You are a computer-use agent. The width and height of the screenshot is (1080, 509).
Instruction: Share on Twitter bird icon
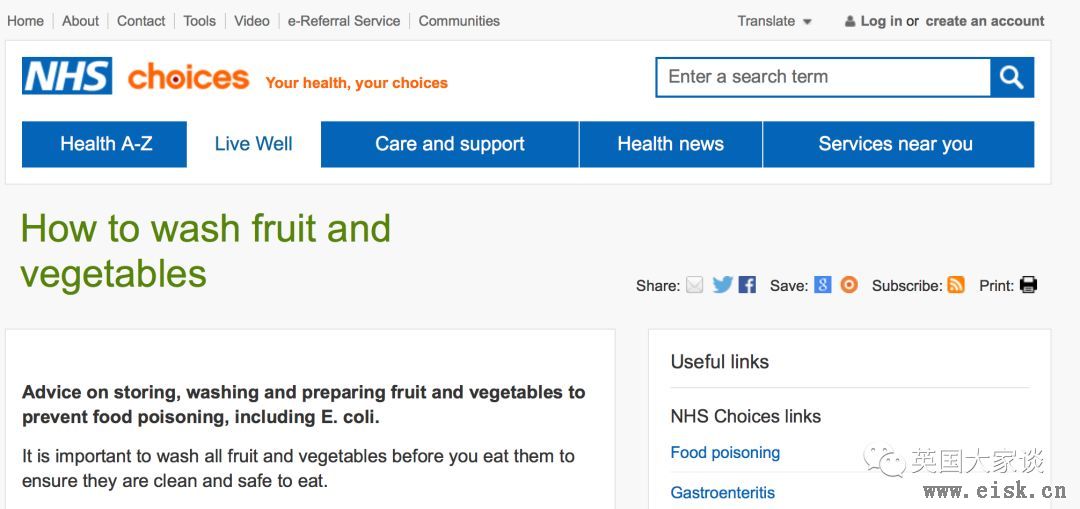(x=723, y=284)
